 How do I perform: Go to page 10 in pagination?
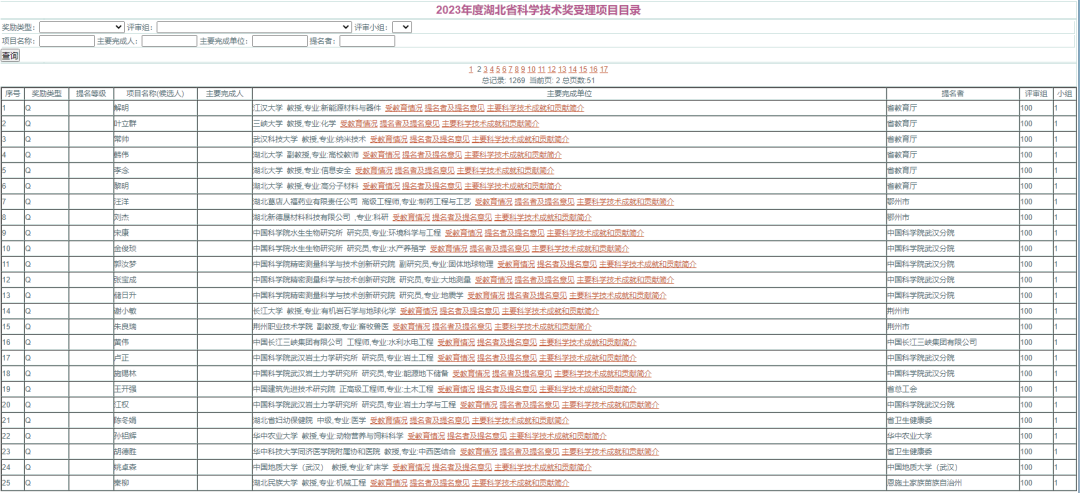(x=531, y=70)
